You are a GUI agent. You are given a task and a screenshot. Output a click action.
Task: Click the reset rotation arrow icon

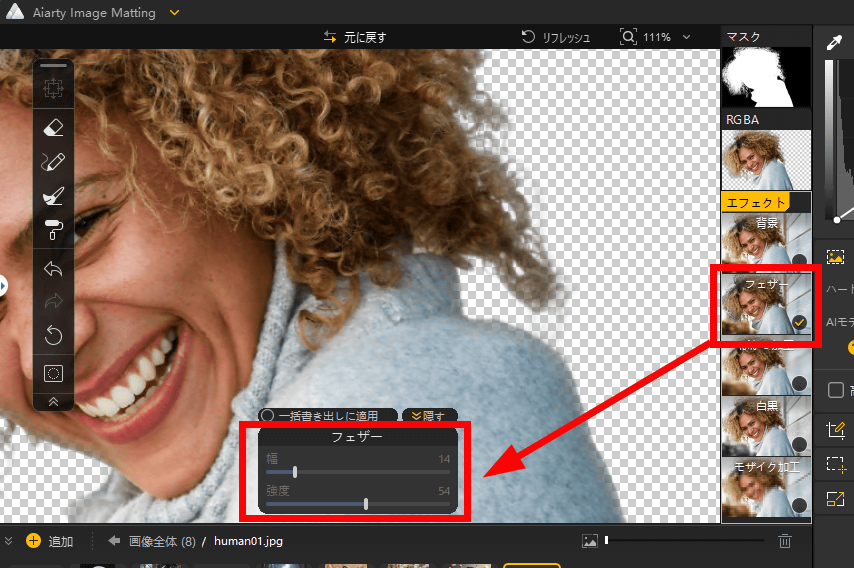pos(54,336)
